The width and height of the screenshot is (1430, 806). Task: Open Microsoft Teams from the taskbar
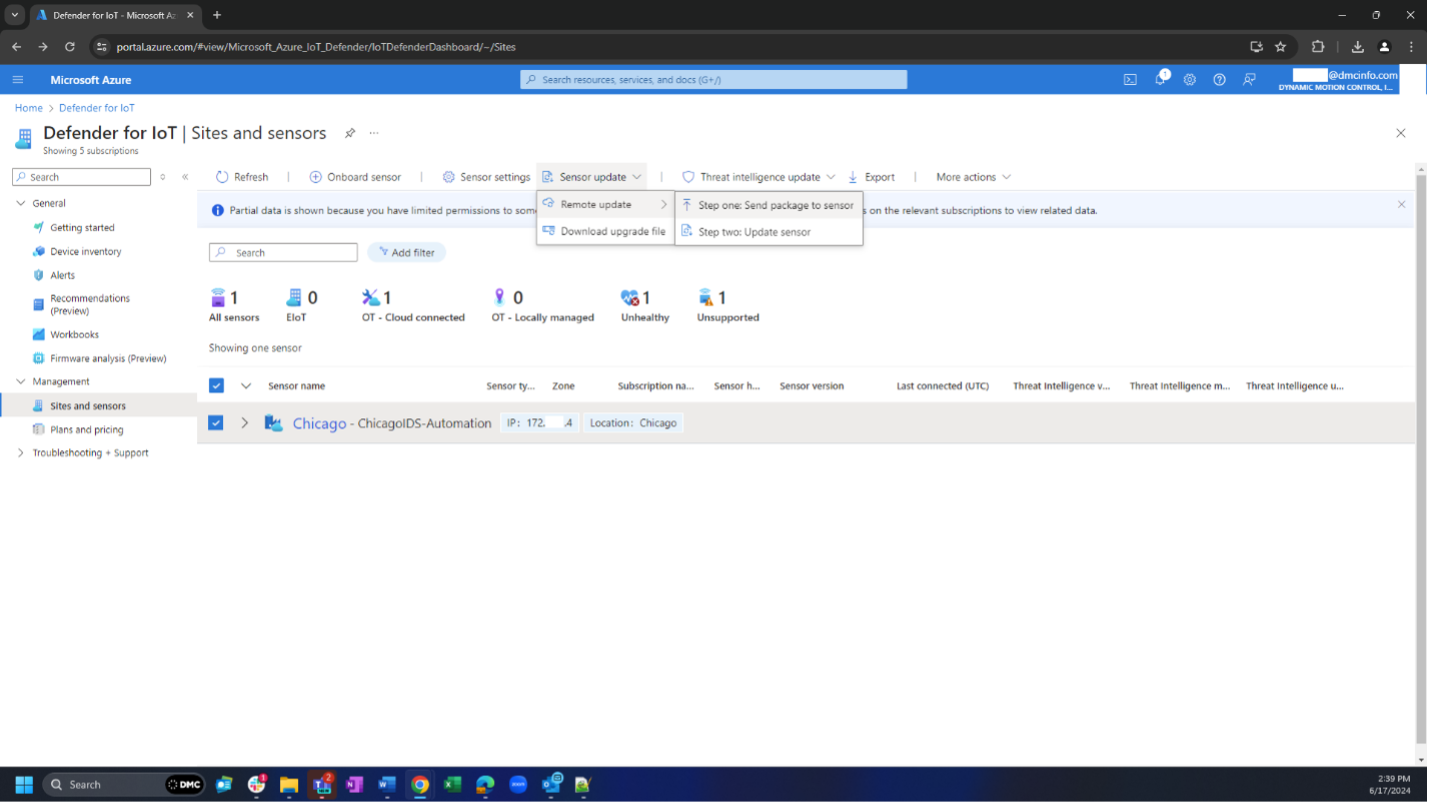[322, 784]
